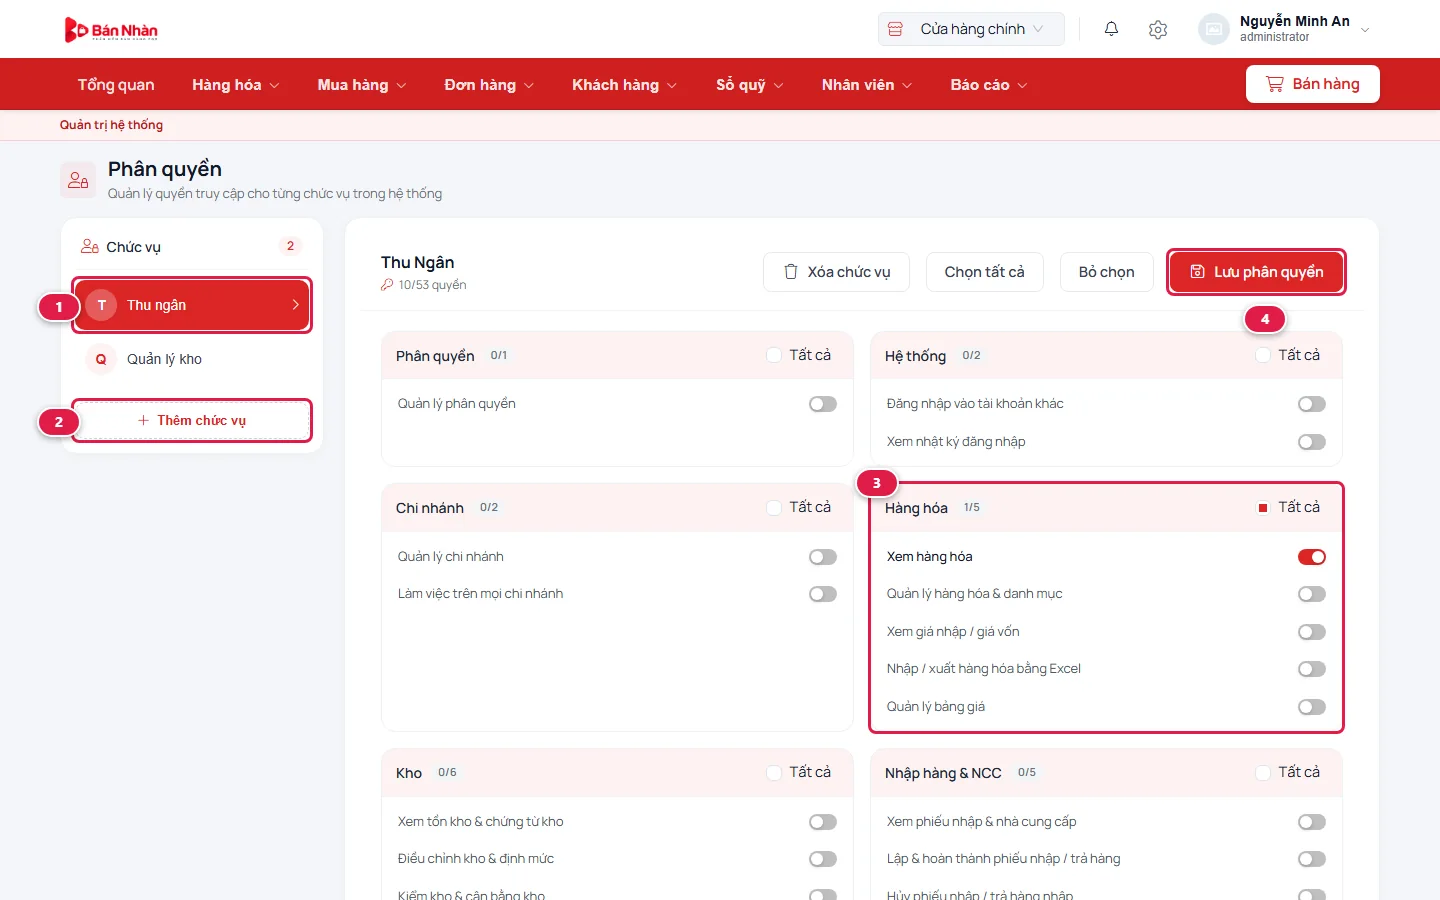The width and height of the screenshot is (1440, 900).
Task: Expand the Đơn hàng dropdown
Action: coord(489,85)
